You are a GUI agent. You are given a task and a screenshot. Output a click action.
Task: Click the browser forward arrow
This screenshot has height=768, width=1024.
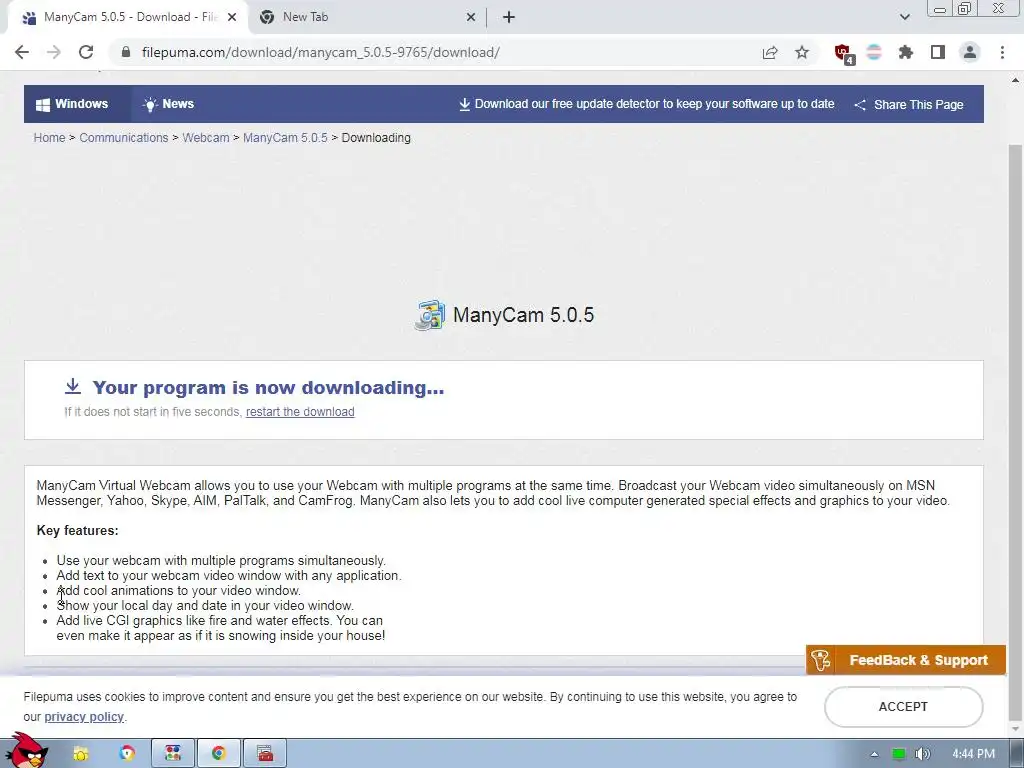pos(54,52)
